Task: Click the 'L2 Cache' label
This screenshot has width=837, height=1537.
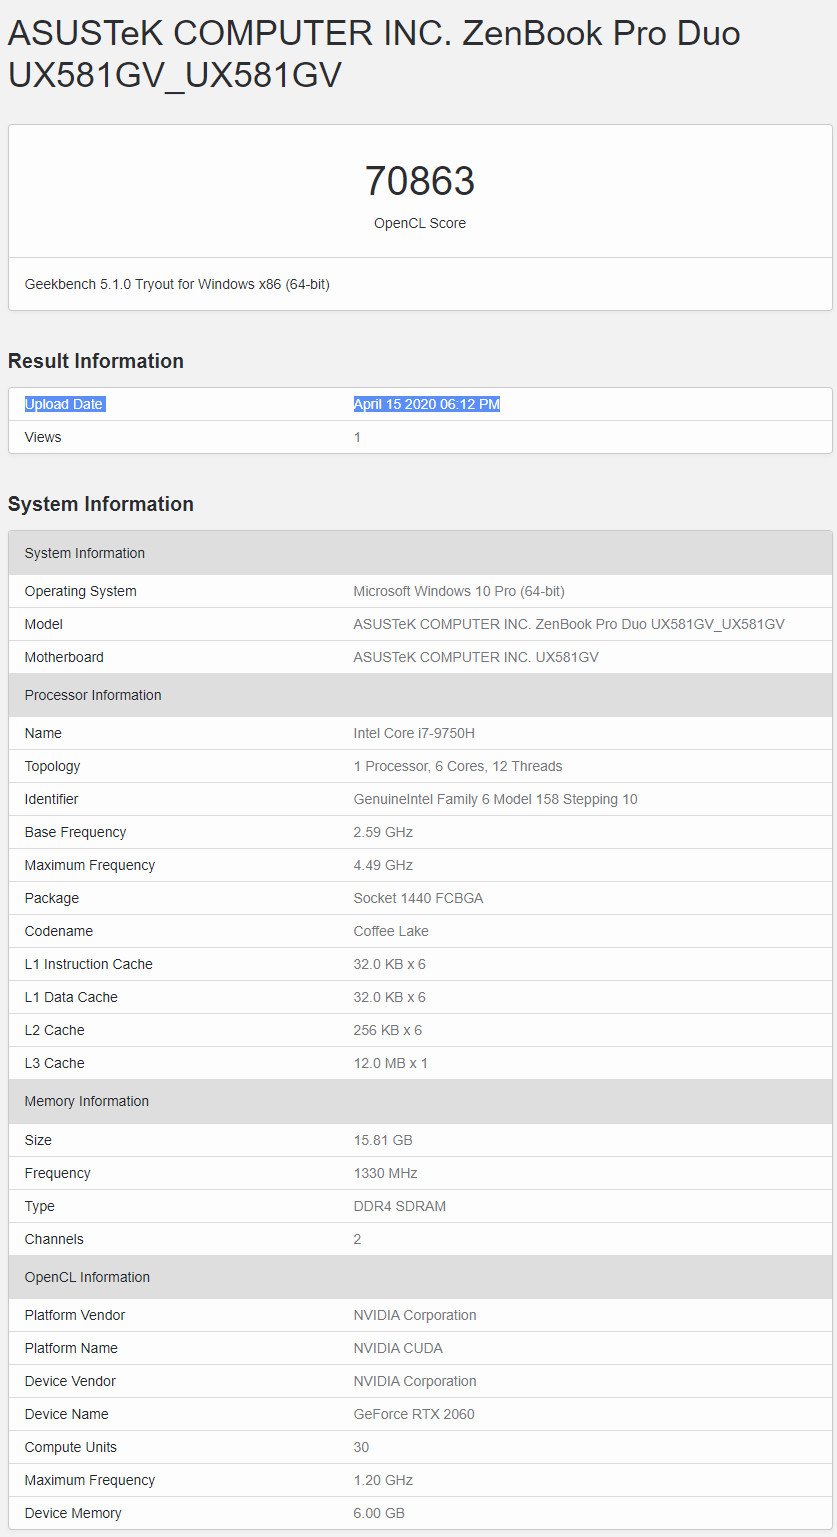Action: coord(55,1030)
